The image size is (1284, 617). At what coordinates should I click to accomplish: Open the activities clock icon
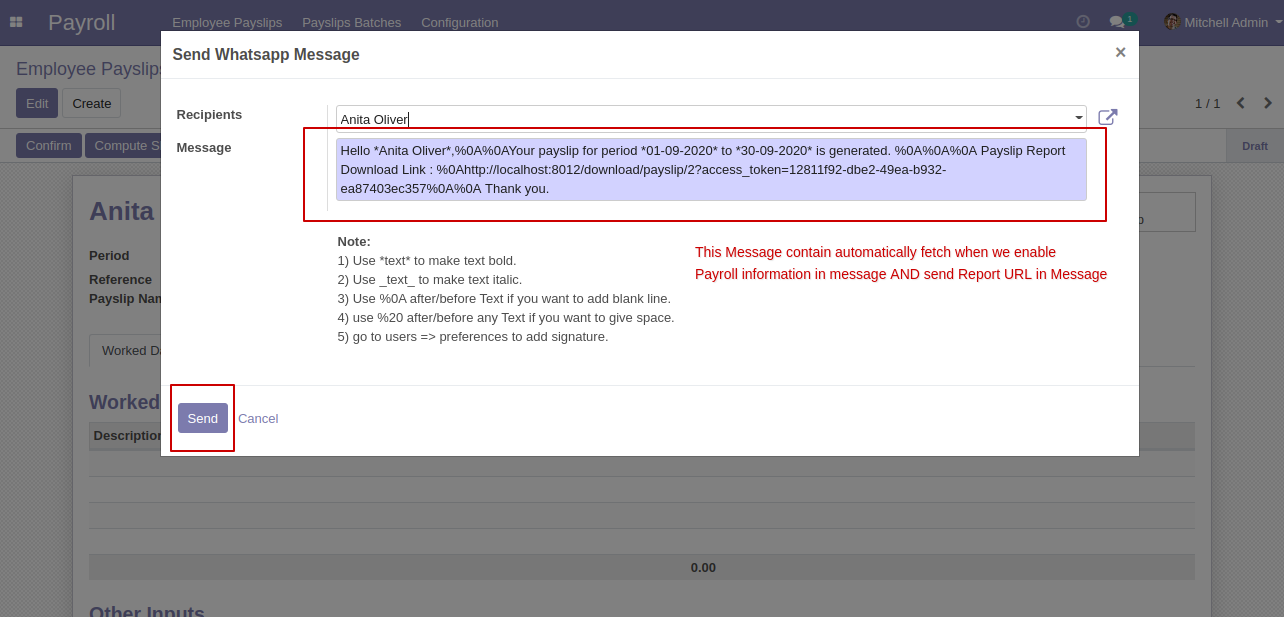coord(1083,22)
